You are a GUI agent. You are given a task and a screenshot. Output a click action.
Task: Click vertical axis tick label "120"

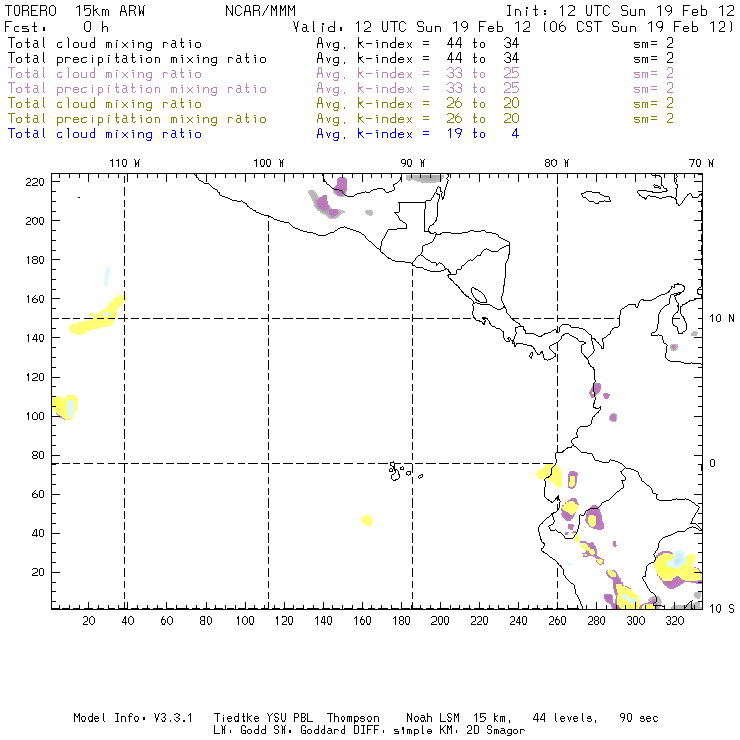tap(35, 378)
